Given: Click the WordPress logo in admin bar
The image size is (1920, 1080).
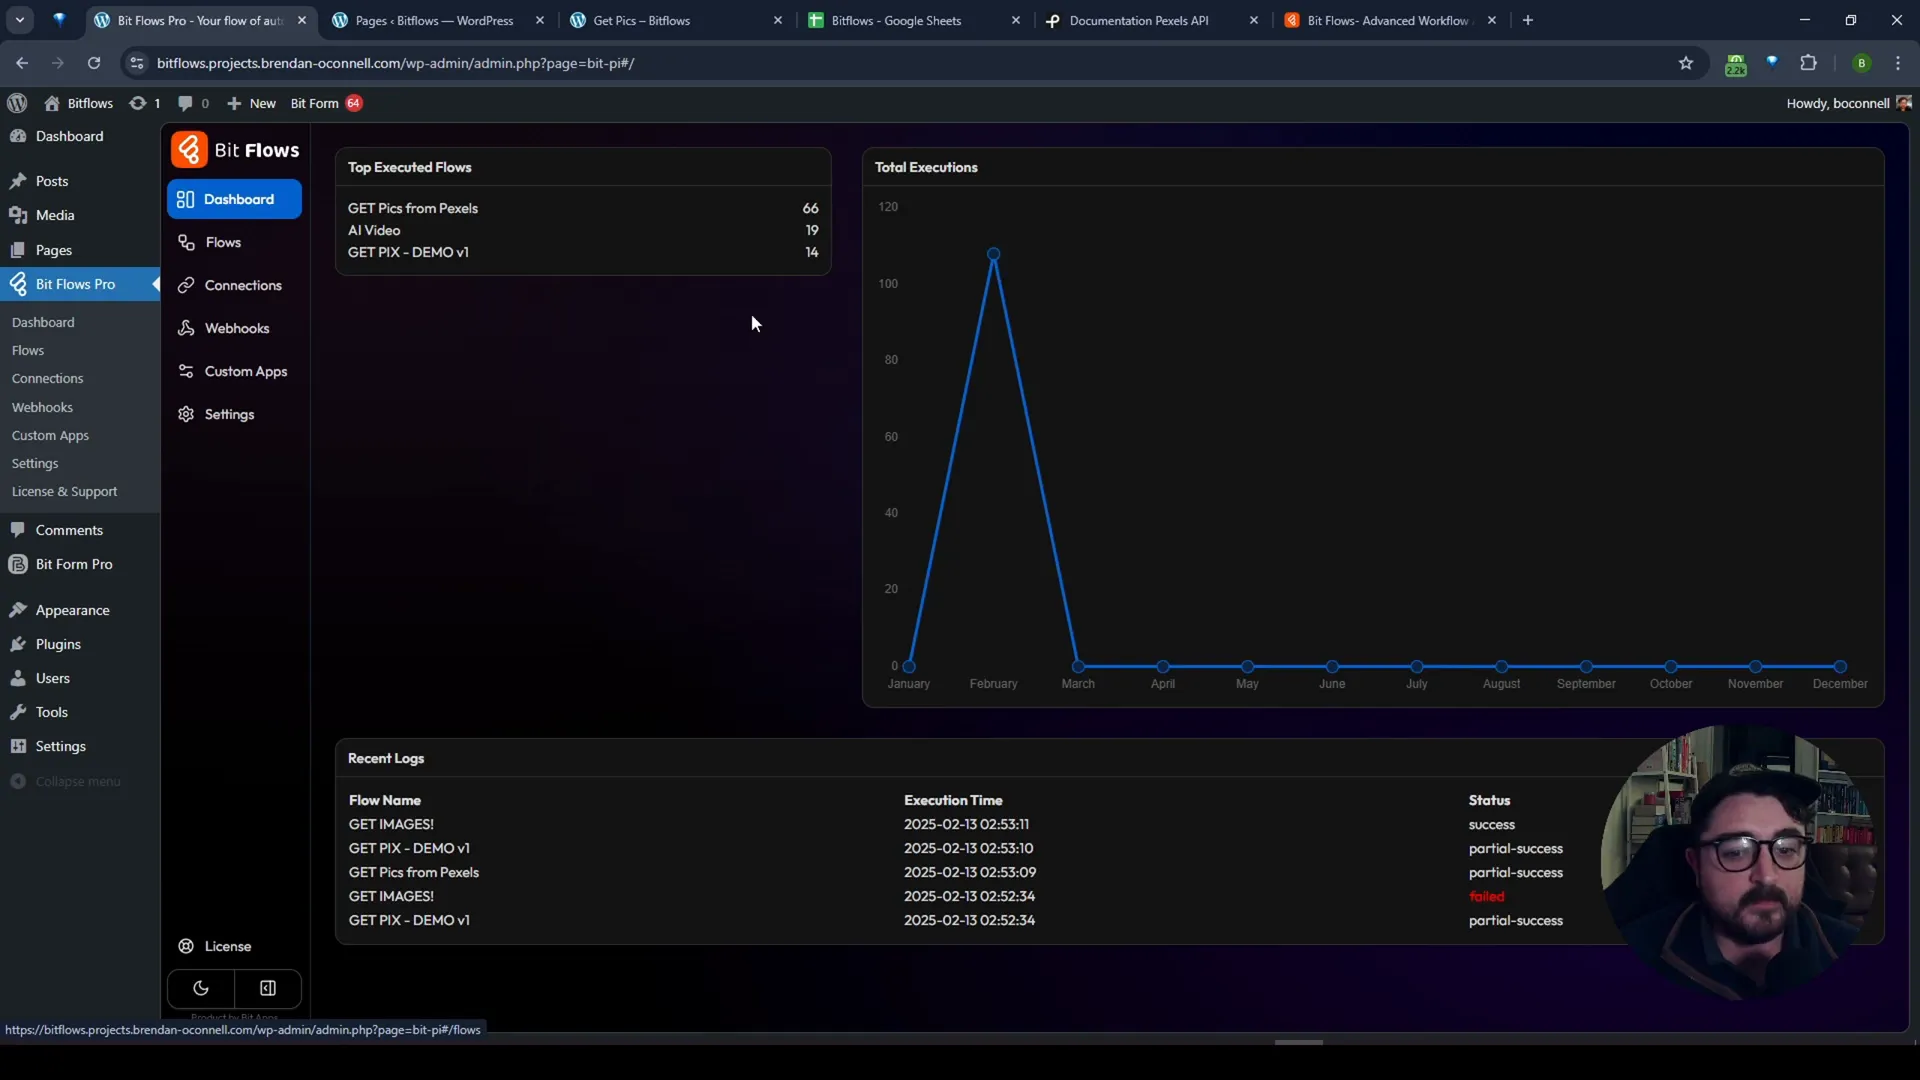Looking at the screenshot, I should 17,103.
